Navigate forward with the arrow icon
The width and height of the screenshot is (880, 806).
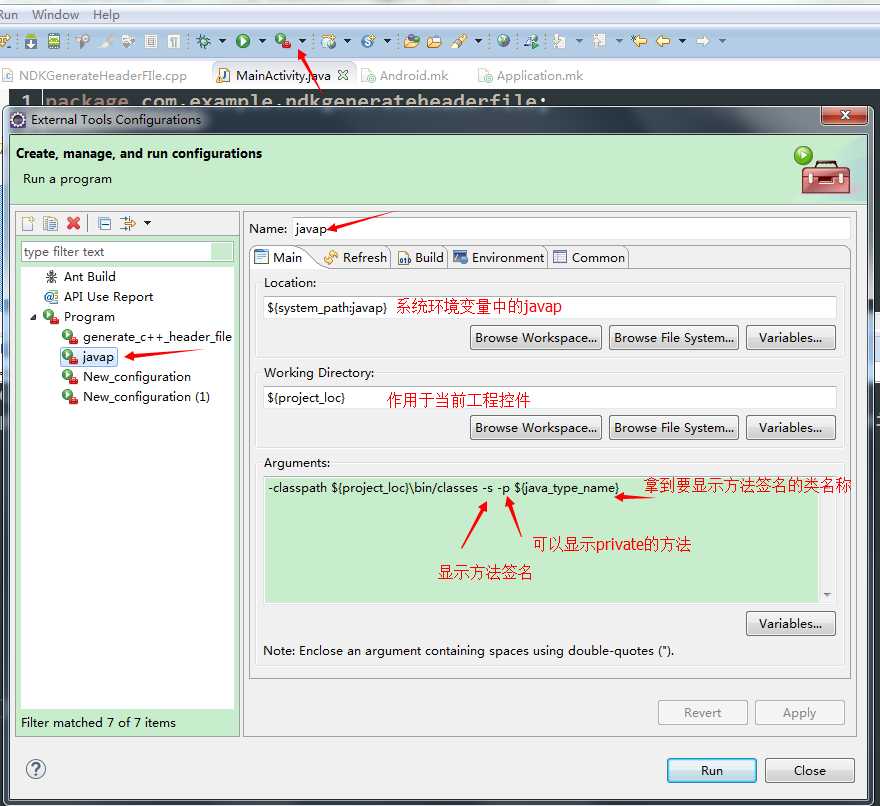pos(703,41)
